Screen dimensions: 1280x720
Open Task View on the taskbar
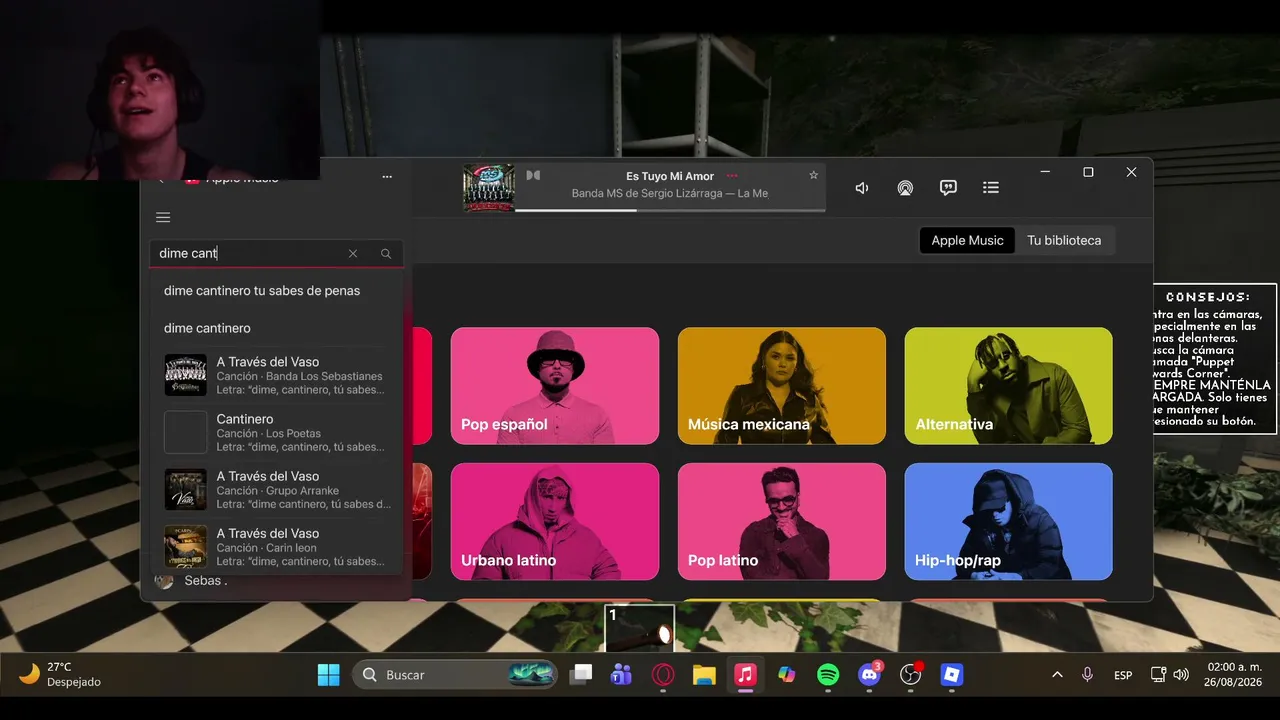tap(581, 675)
